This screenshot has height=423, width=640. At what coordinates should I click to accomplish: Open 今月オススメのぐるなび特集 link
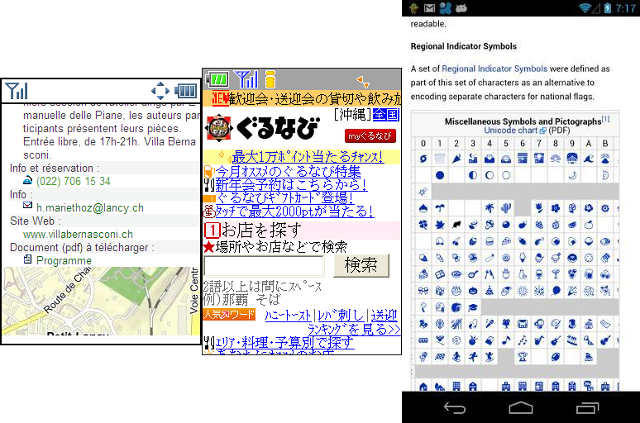tap(288, 171)
